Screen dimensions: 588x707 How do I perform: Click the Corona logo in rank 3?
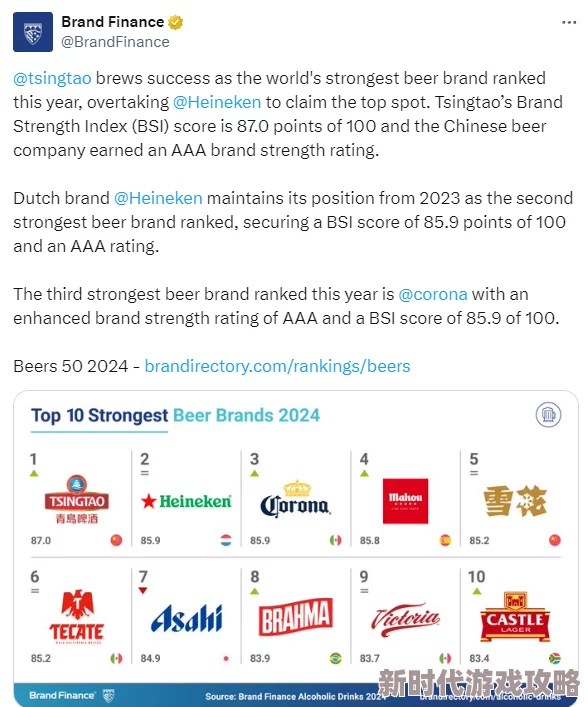click(296, 499)
